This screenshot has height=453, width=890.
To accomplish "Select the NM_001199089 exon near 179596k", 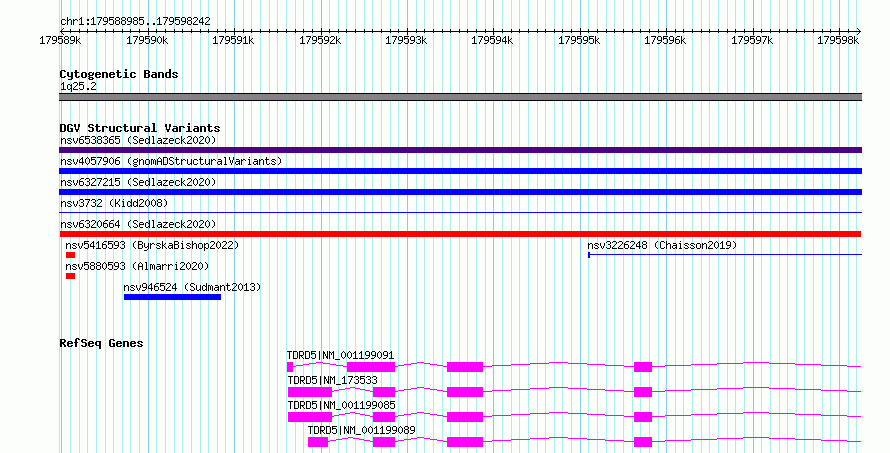I will 643,442.
